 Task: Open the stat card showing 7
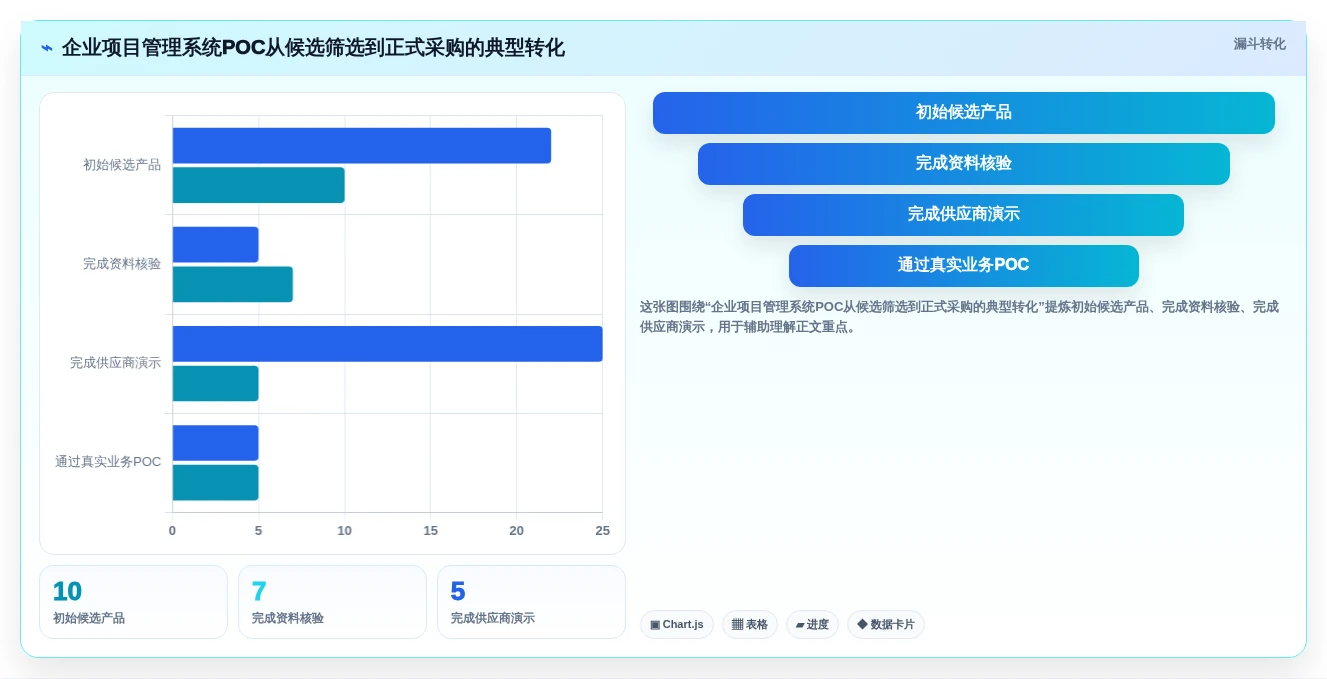pyautogui.click(x=332, y=602)
